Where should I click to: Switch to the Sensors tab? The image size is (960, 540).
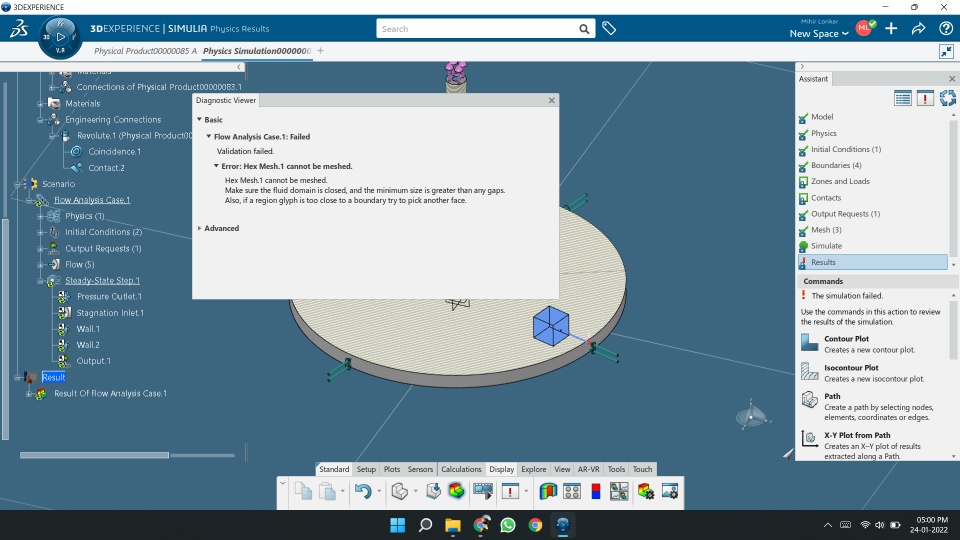click(x=420, y=470)
